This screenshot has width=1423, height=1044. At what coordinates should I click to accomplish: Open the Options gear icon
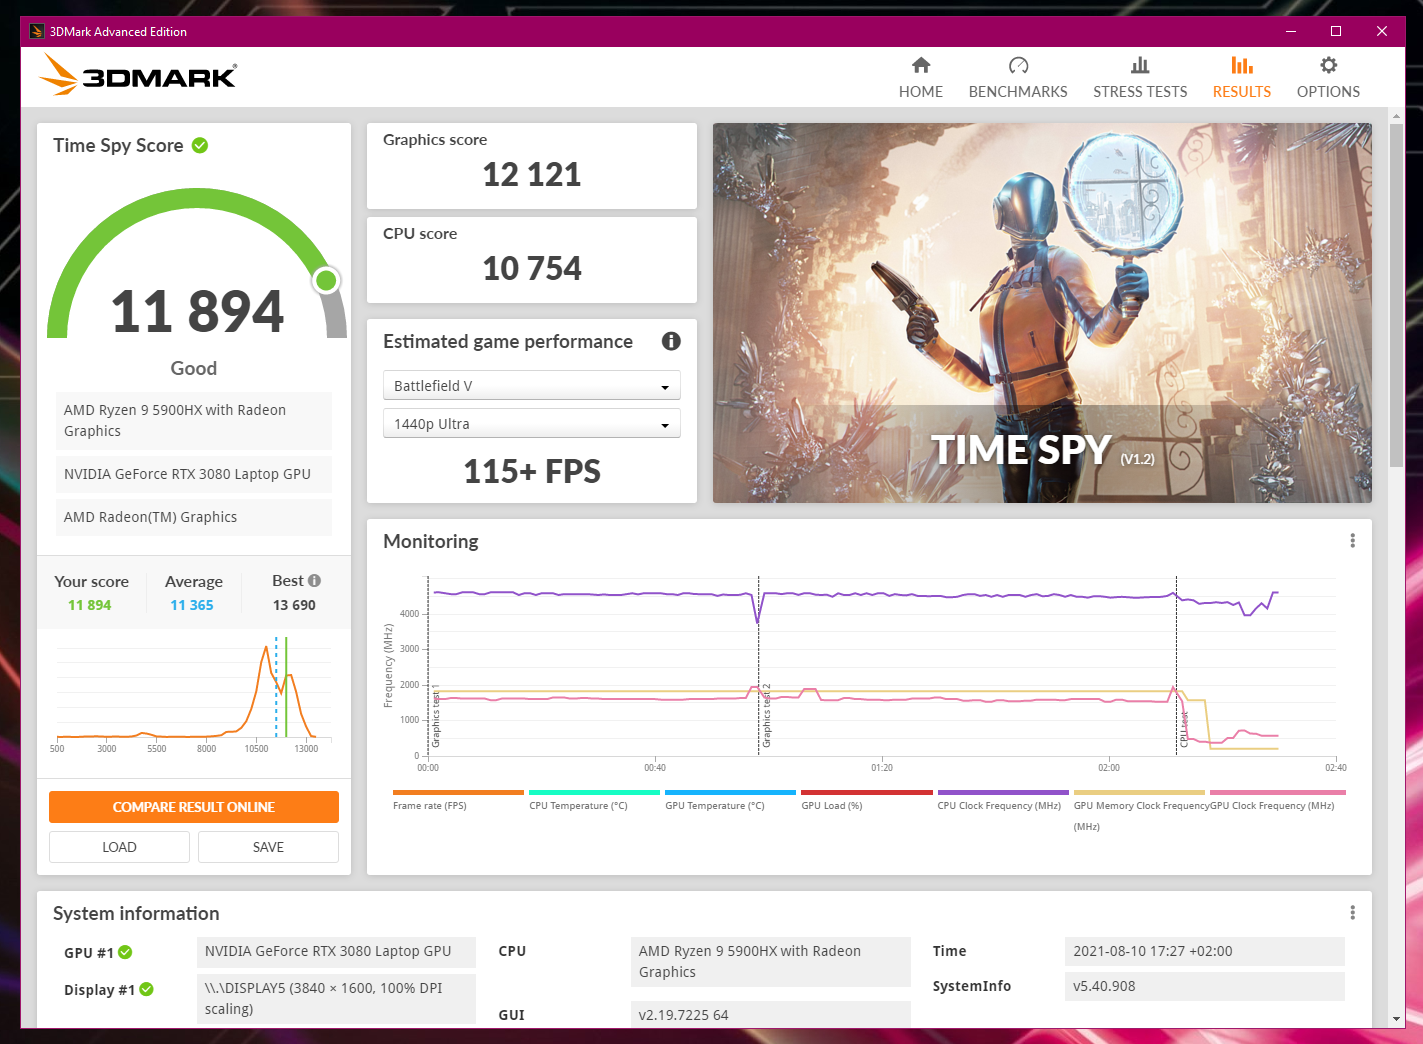[1328, 65]
